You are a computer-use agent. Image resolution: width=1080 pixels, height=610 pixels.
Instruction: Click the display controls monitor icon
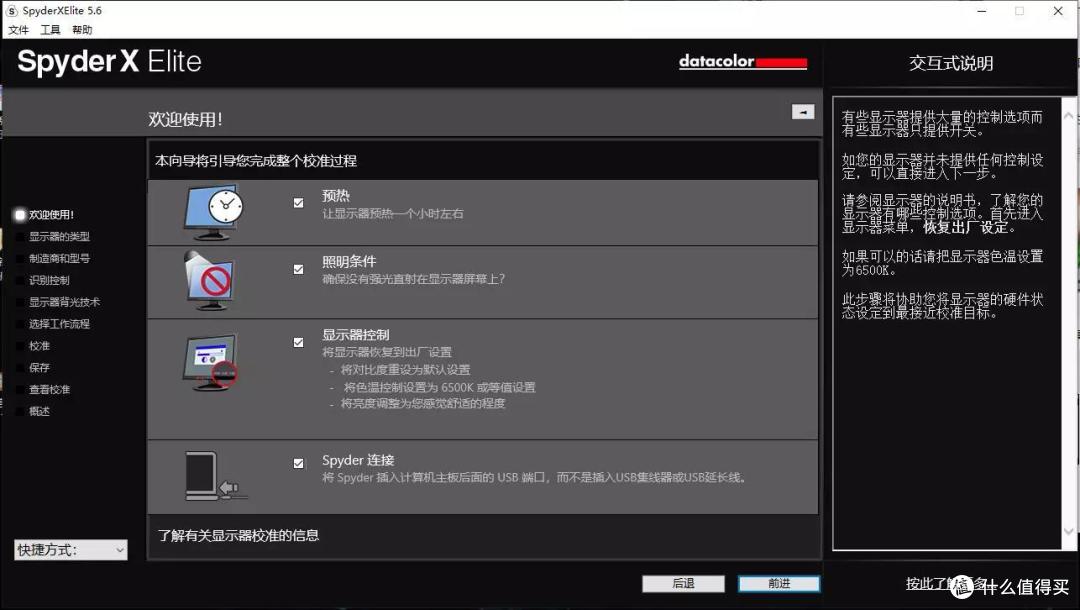click(210, 362)
